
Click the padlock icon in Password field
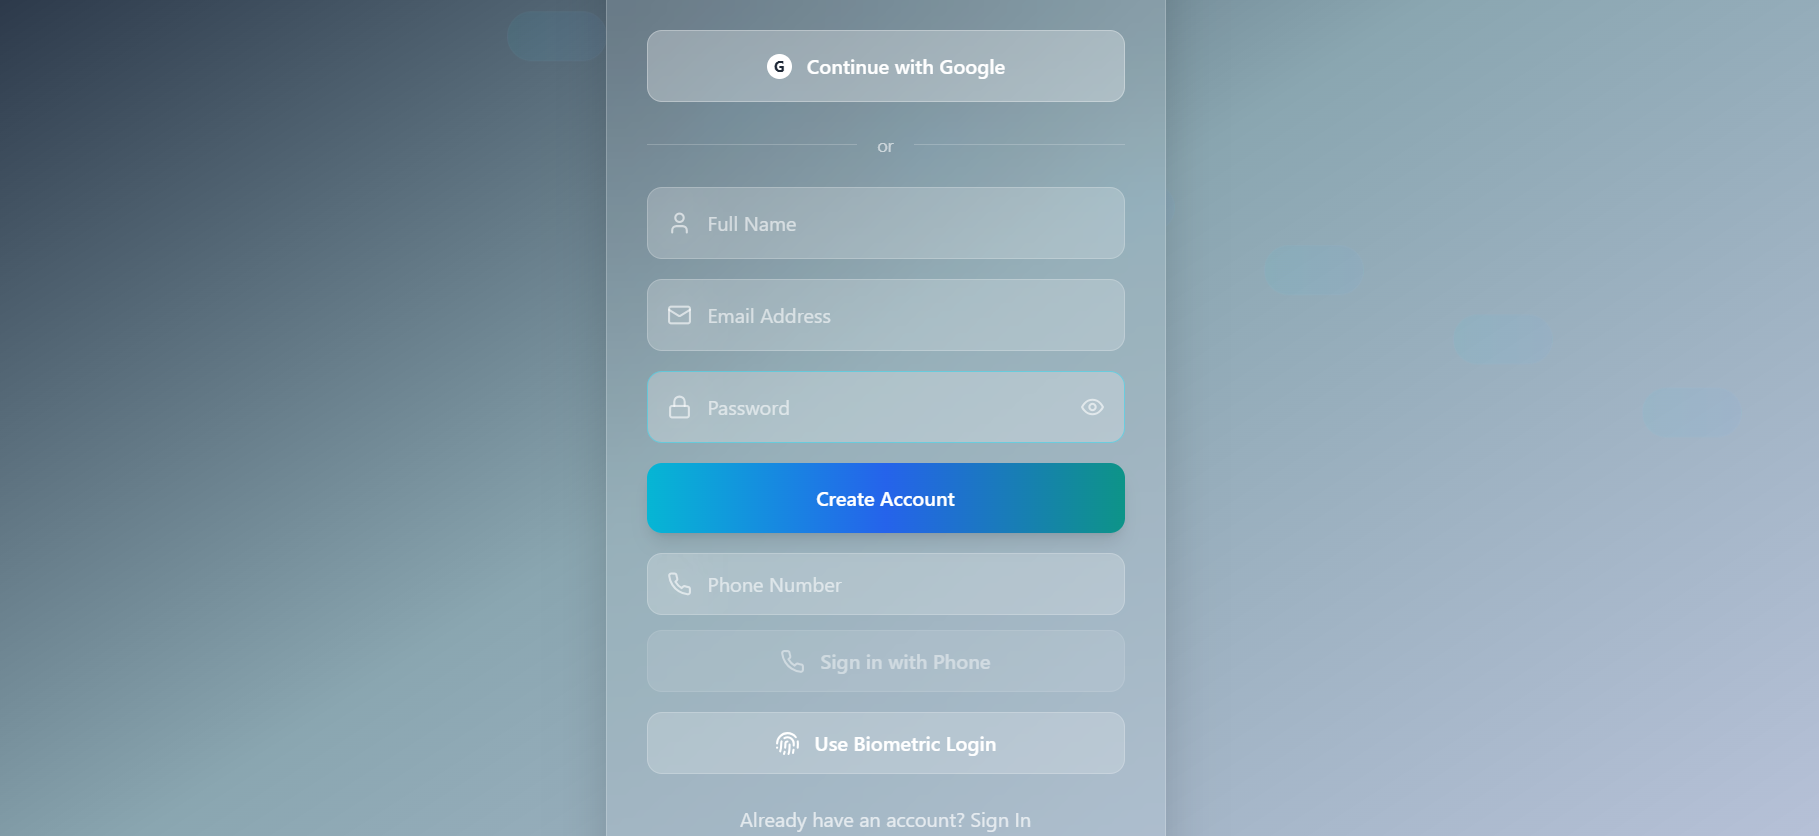[679, 407]
